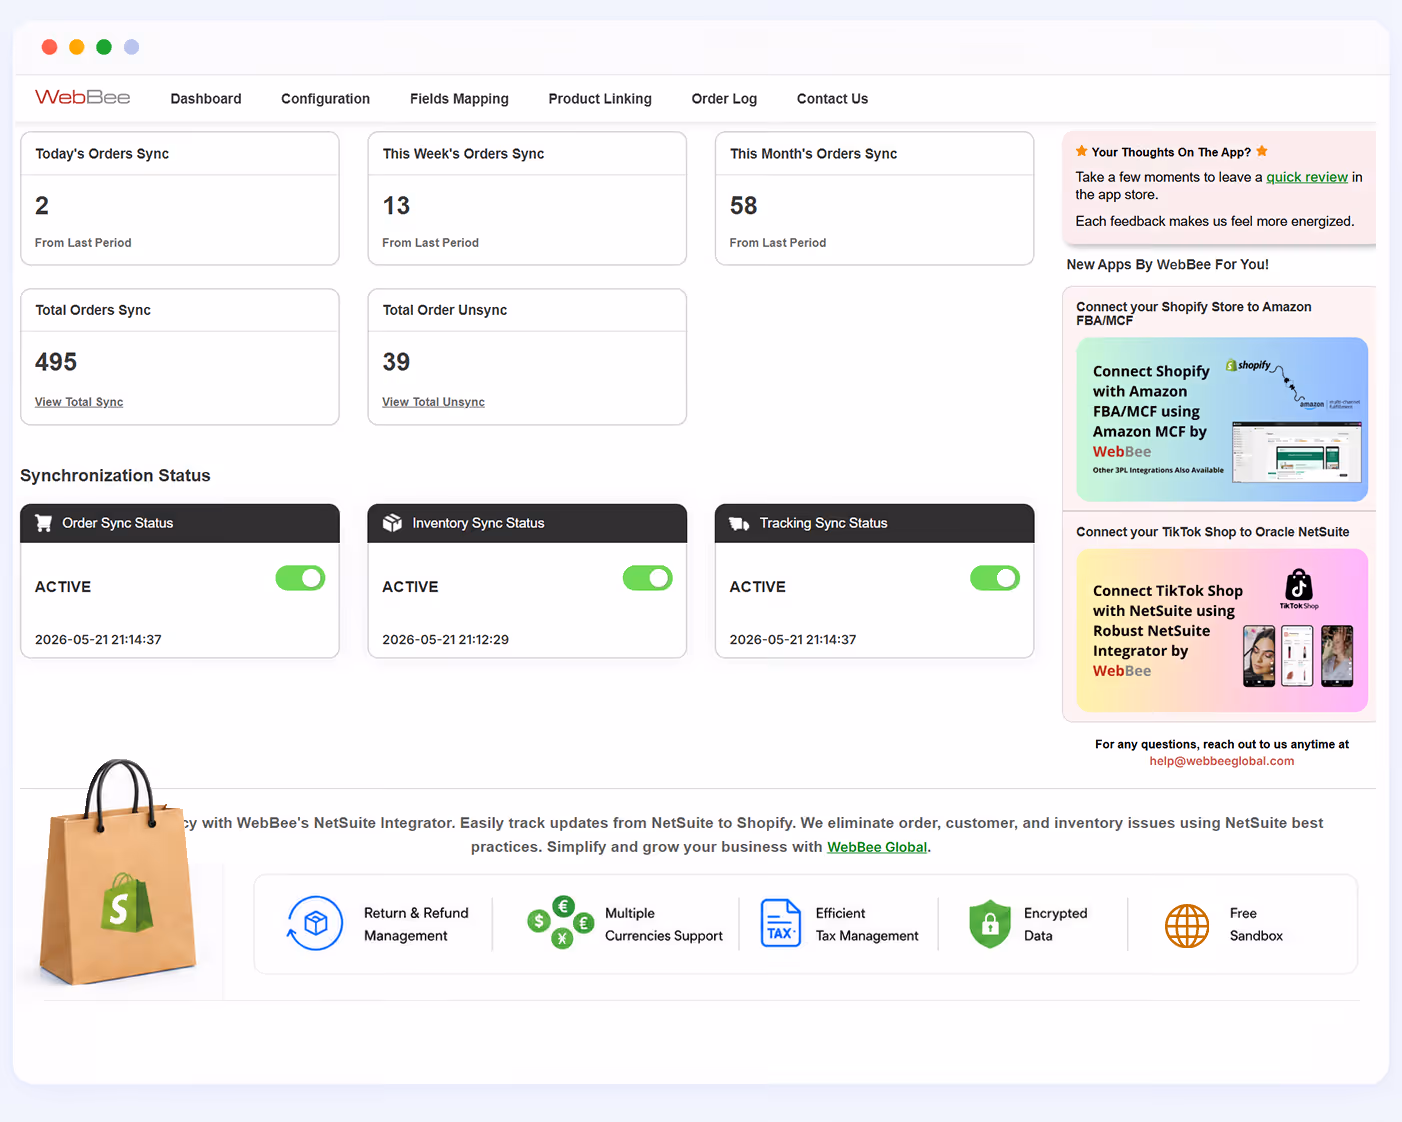Open the Order Log page
The width and height of the screenshot is (1402, 1122).
[724, 99]
